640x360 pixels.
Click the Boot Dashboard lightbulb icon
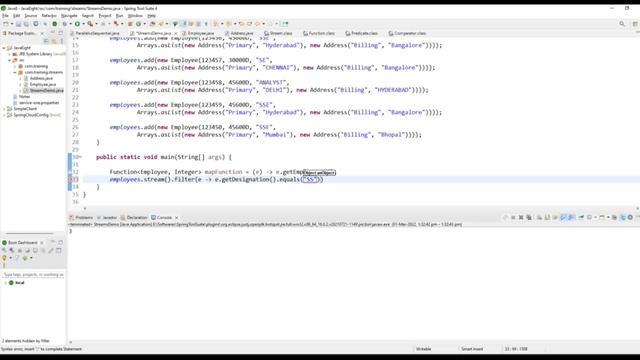(x=4, y=258)
